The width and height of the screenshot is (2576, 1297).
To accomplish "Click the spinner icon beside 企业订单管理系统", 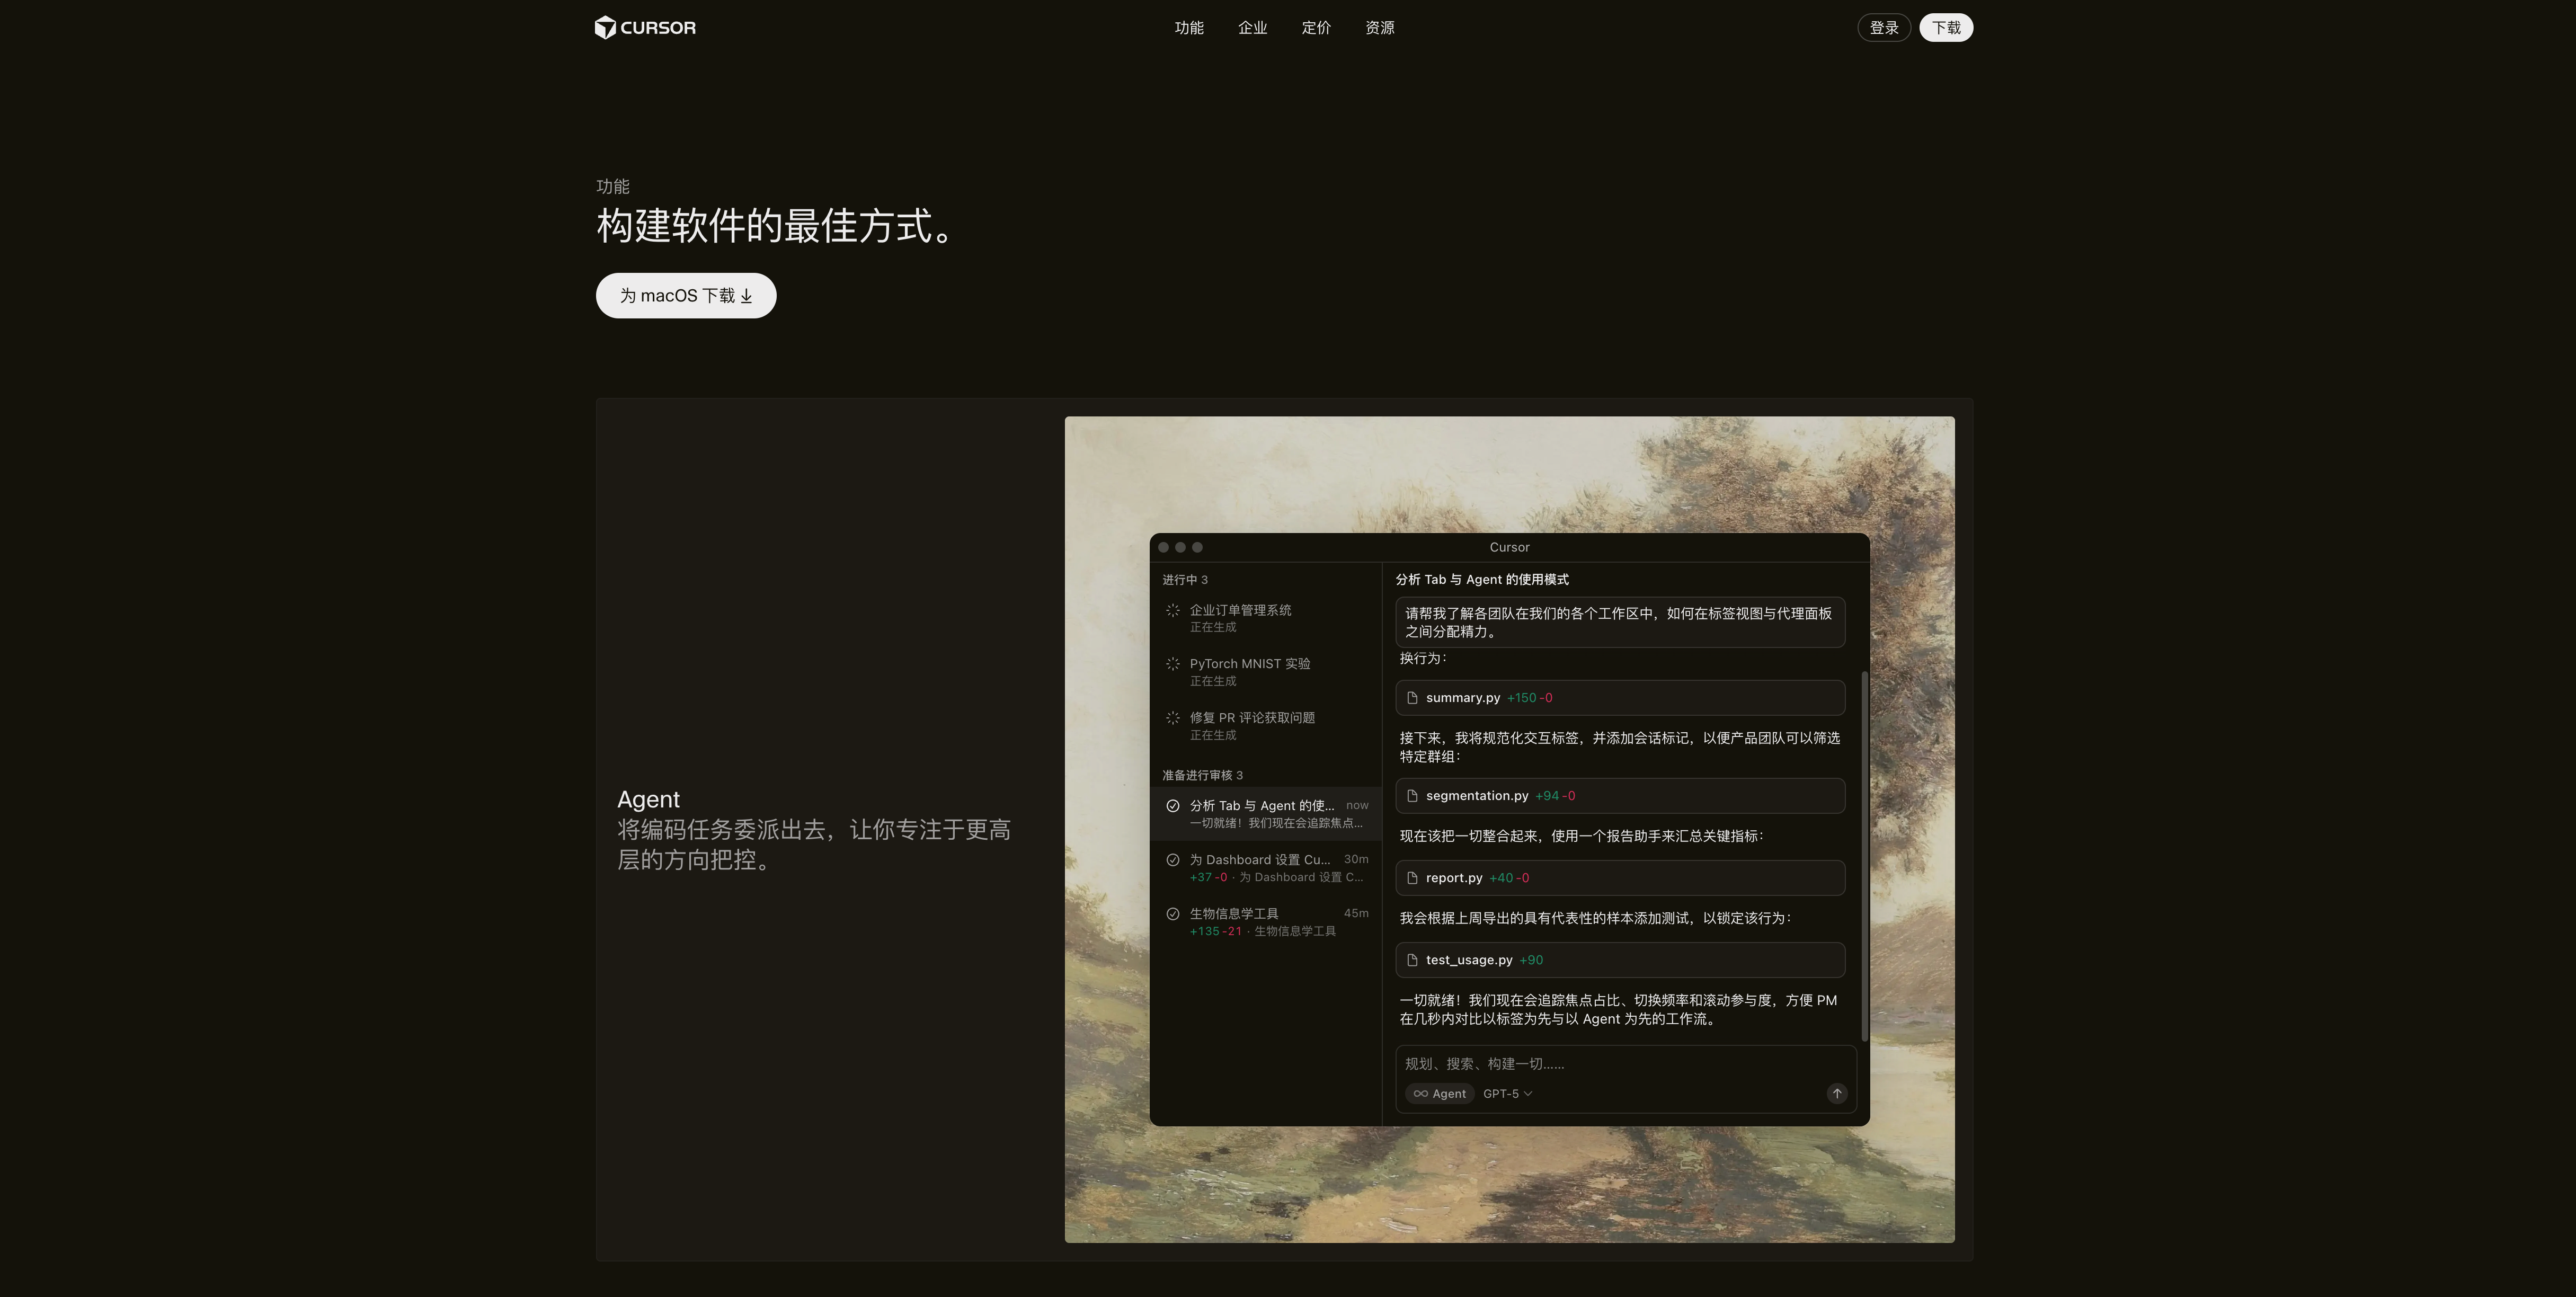I will (1172, 610).
